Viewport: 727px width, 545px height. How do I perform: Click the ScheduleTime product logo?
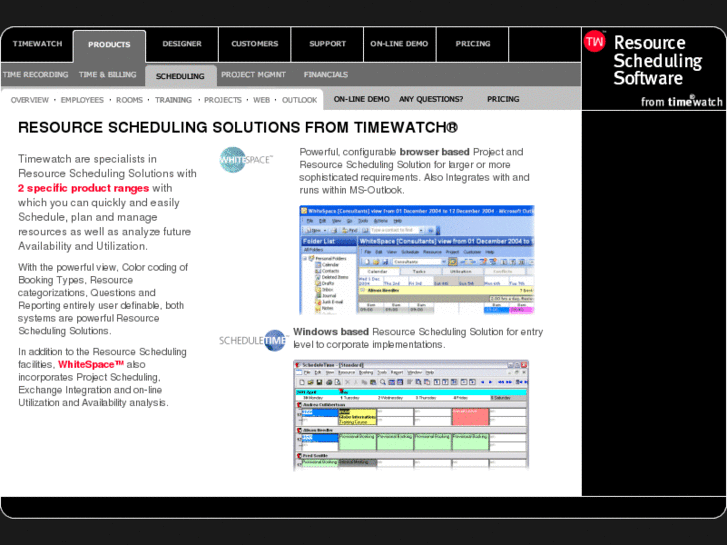coord(253,340)
